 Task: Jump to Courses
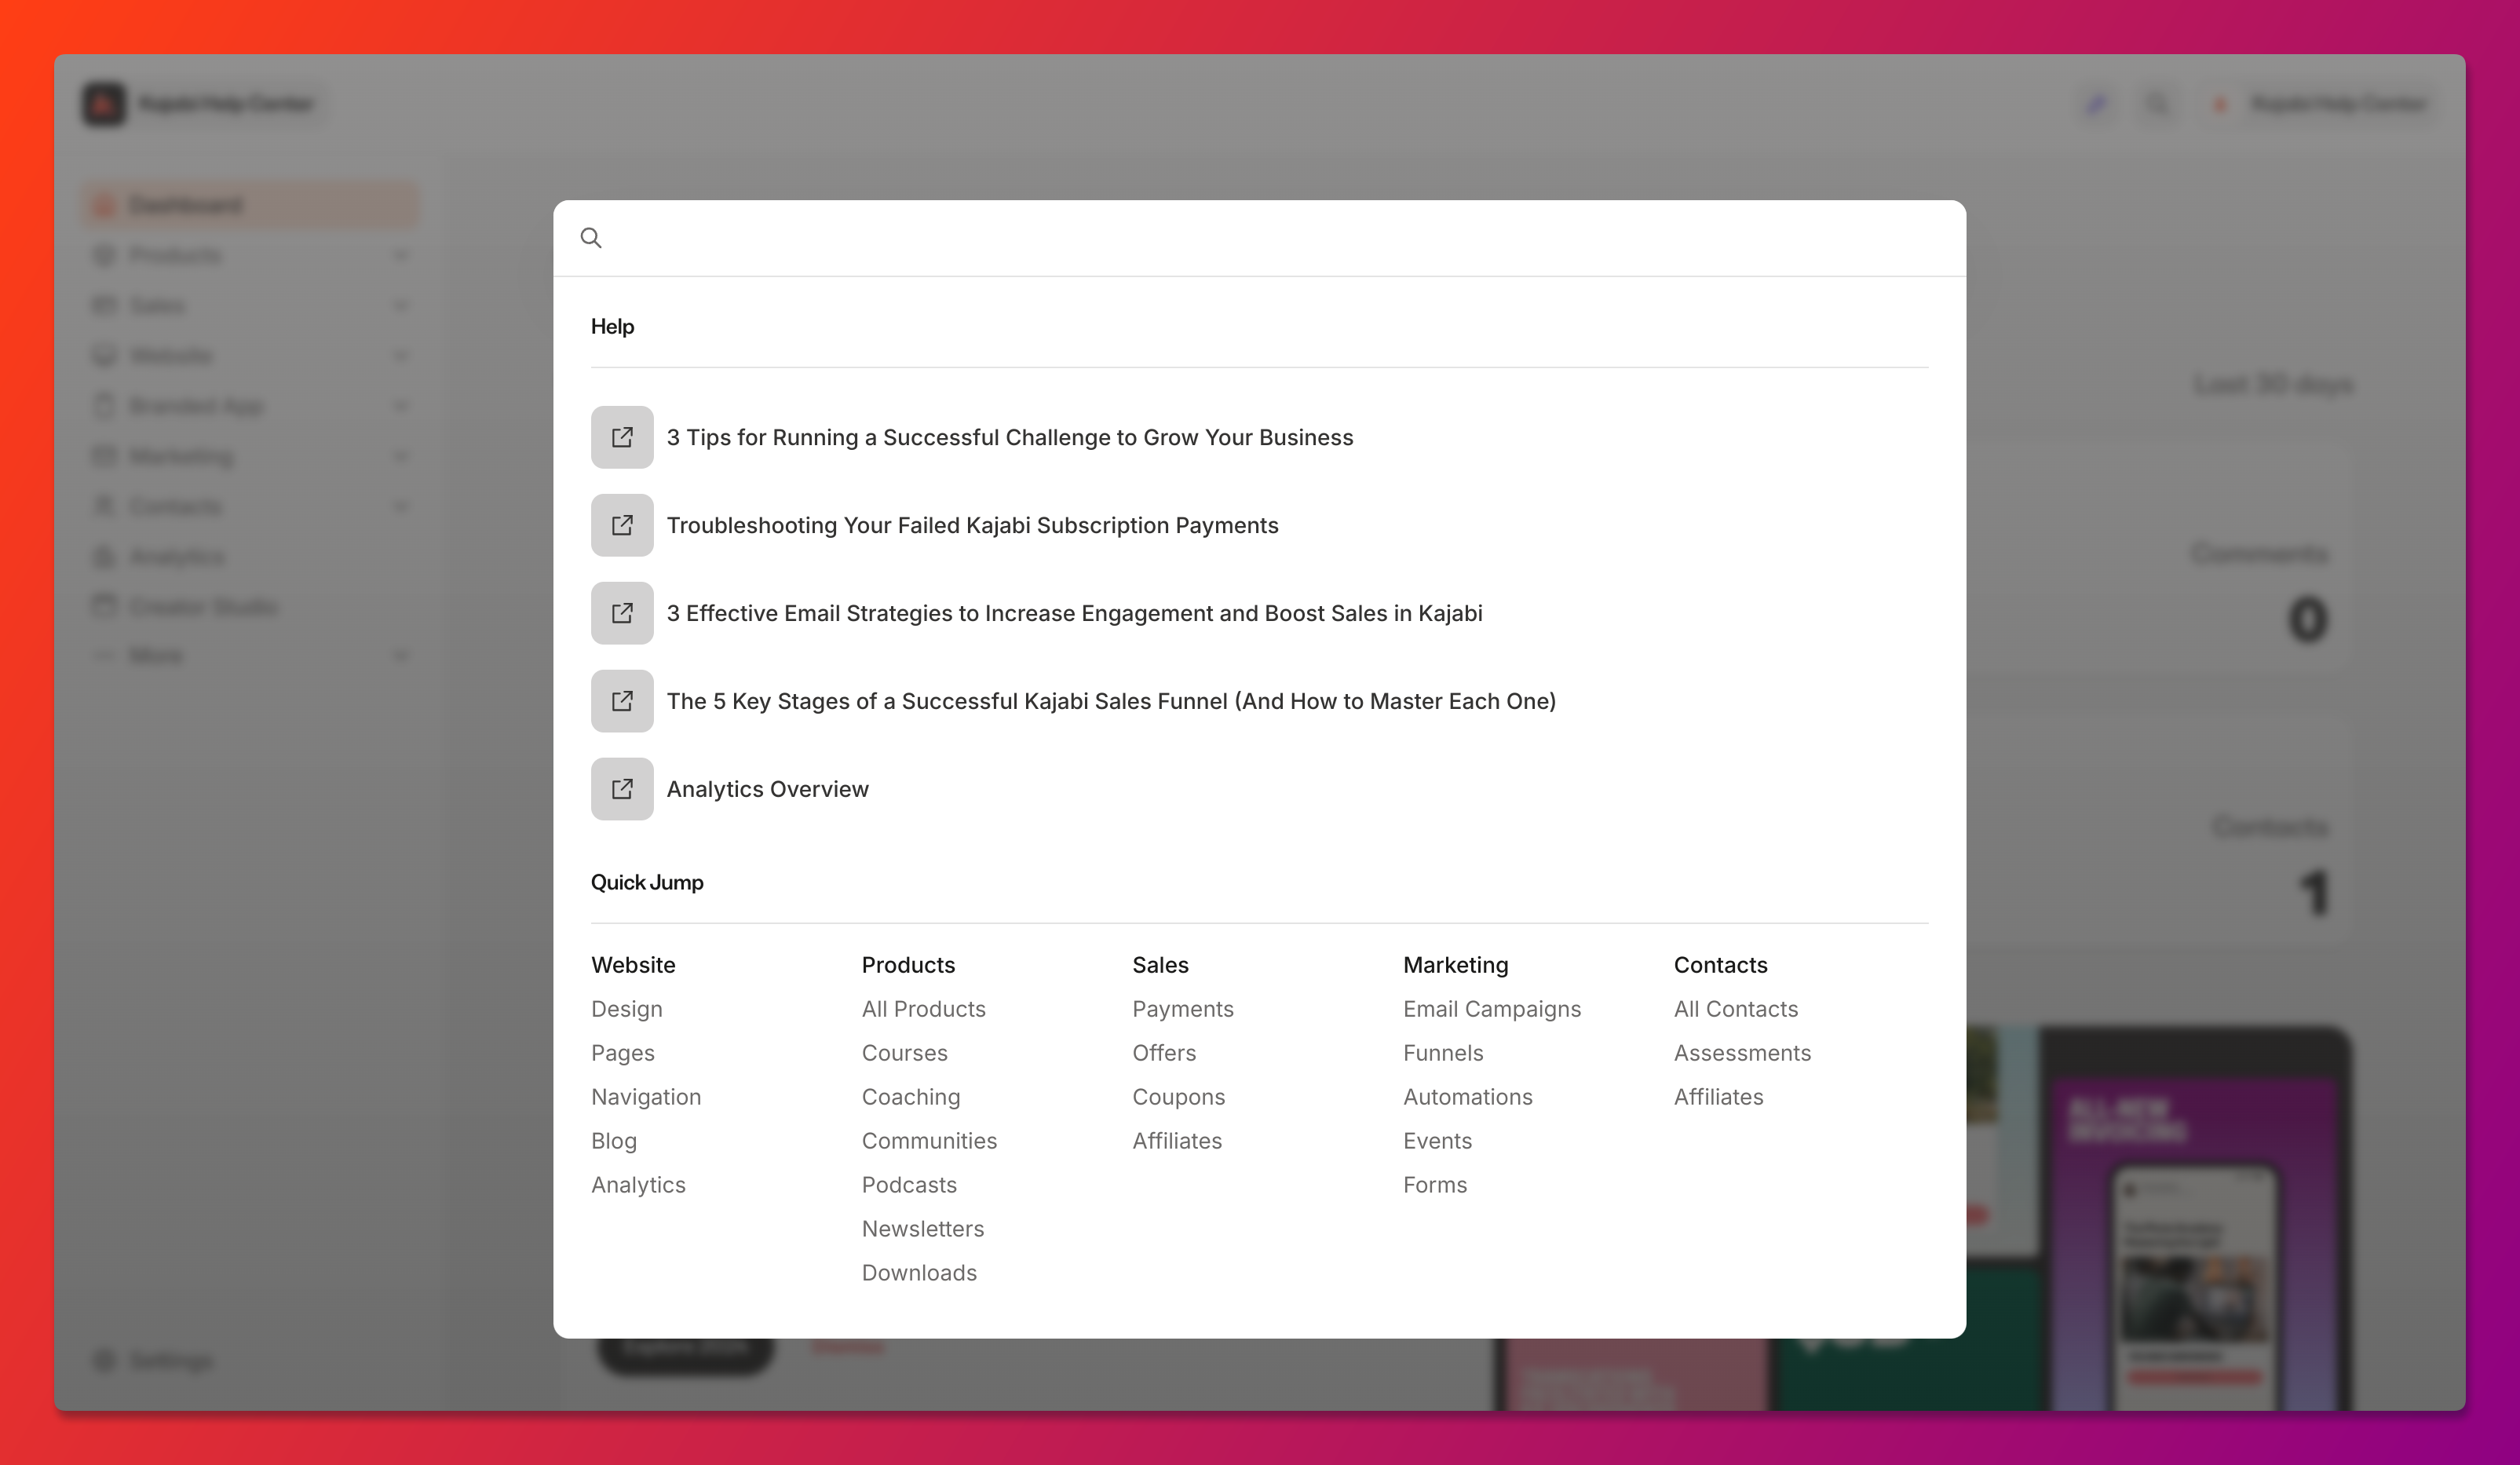point(905,1053)
